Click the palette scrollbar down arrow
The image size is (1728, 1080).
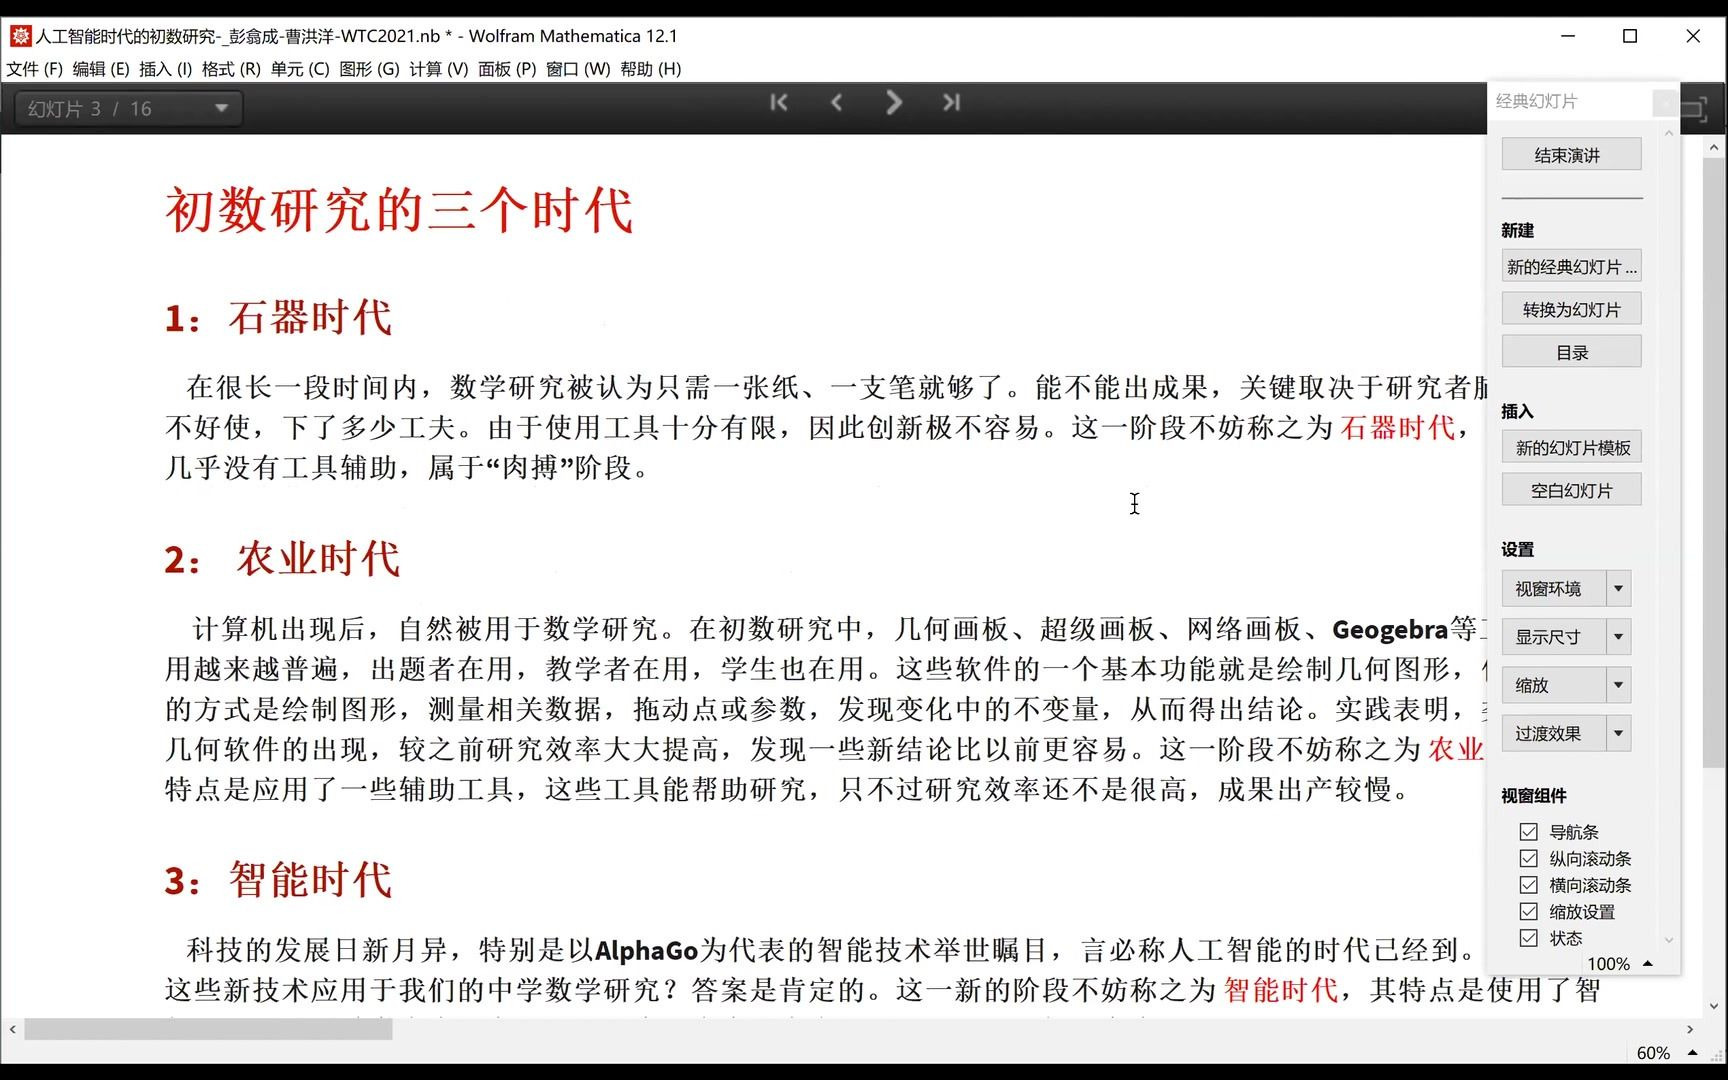tap(1668, 940)
